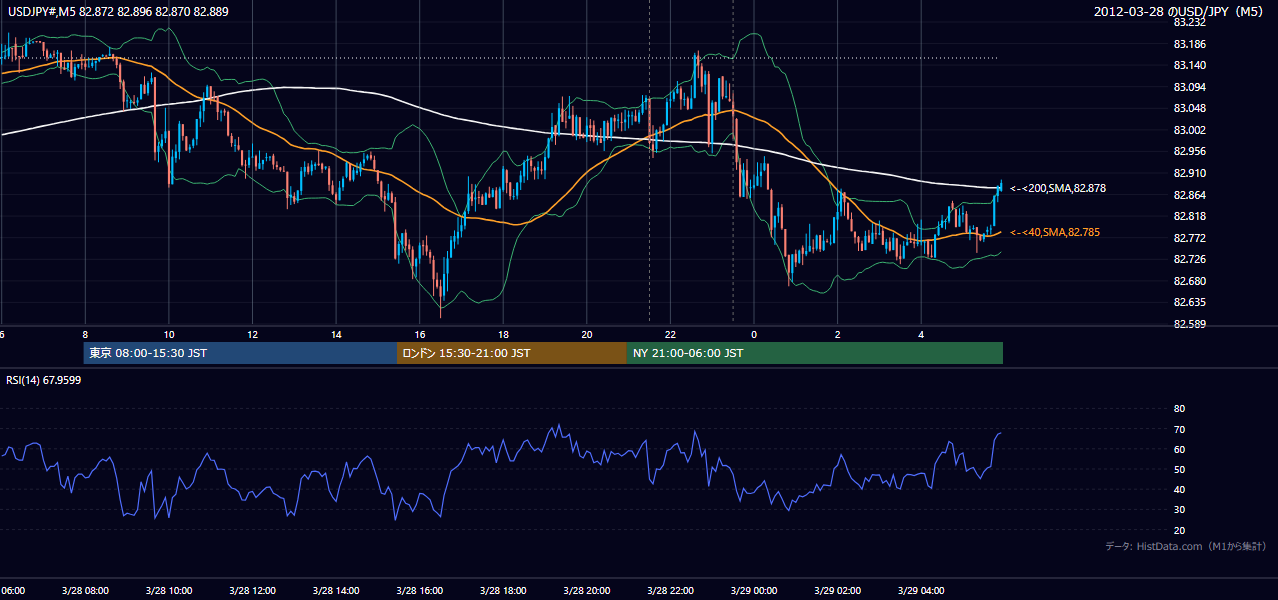
Task: Click hour tick 16 under the price chart
Action: [x=419, y=334]
